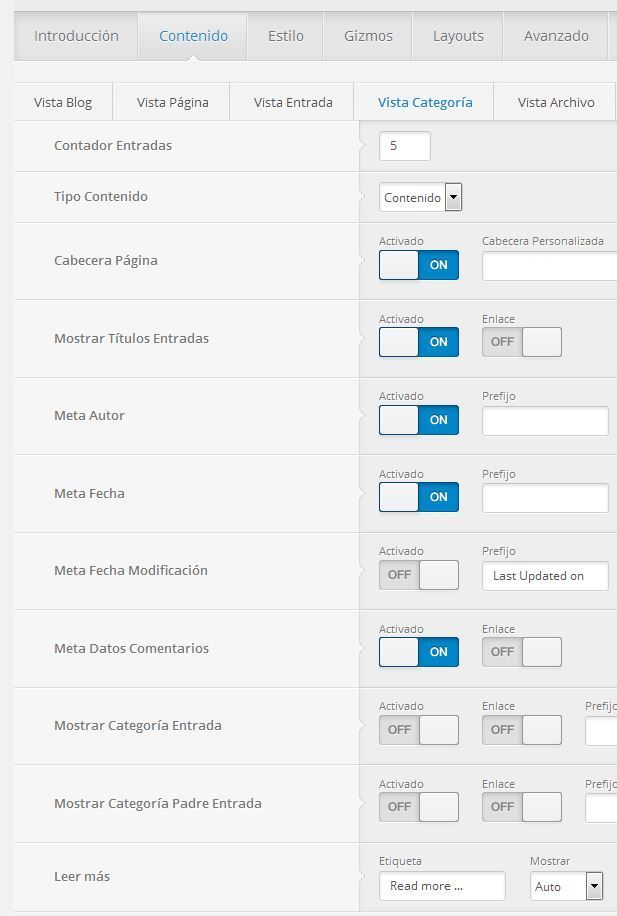
Task: Open the Gizmos tab
Action: coord(368,36)
